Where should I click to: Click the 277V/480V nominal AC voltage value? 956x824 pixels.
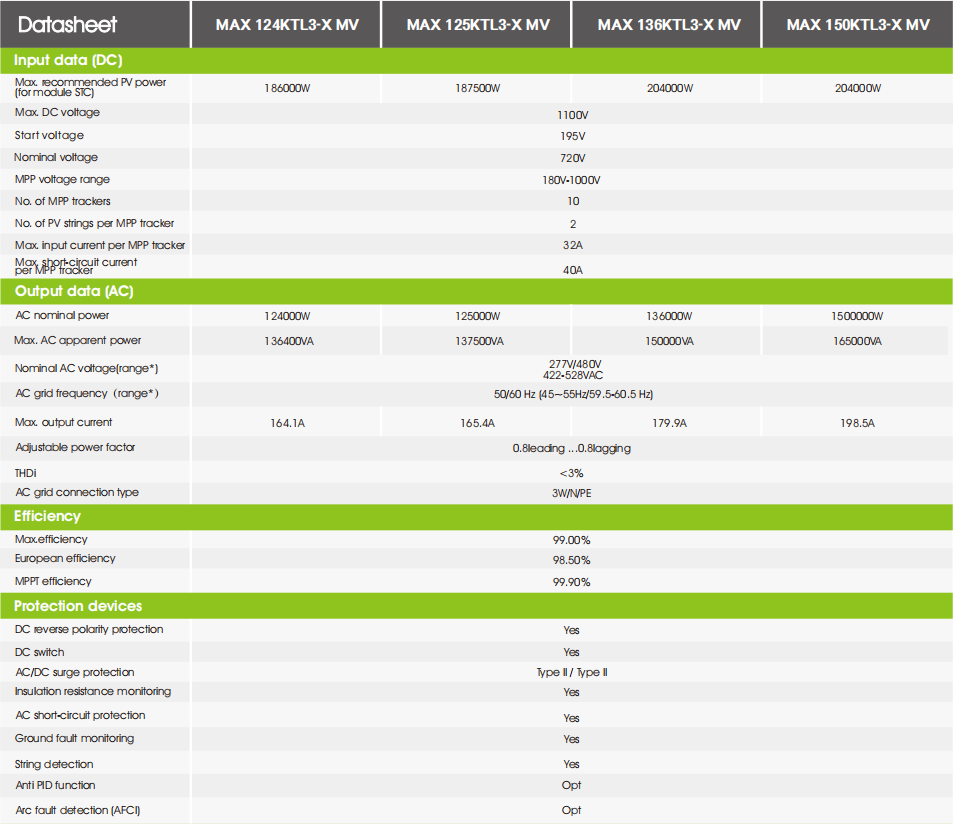click(x=575, y=364)
